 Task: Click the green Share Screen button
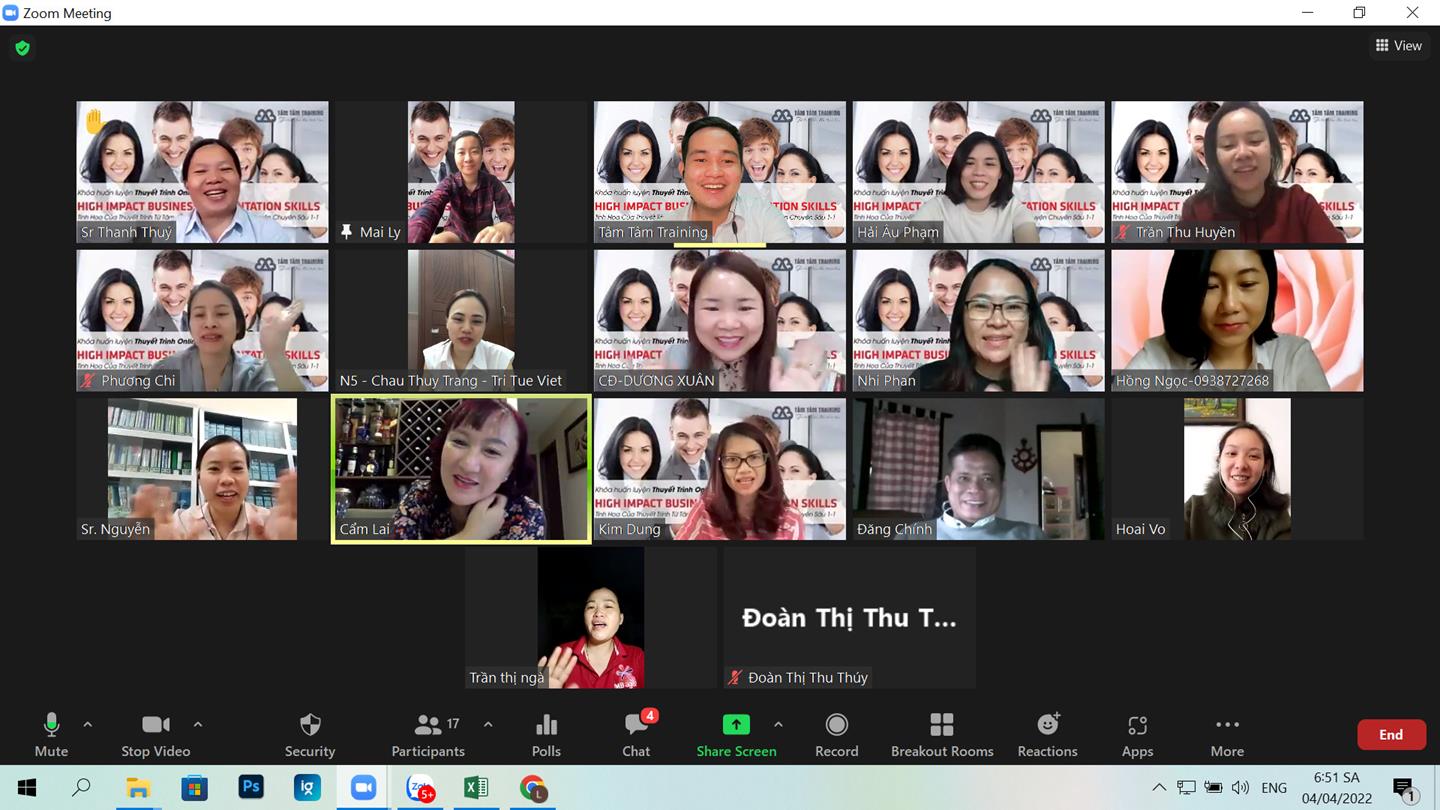(736, 734)
